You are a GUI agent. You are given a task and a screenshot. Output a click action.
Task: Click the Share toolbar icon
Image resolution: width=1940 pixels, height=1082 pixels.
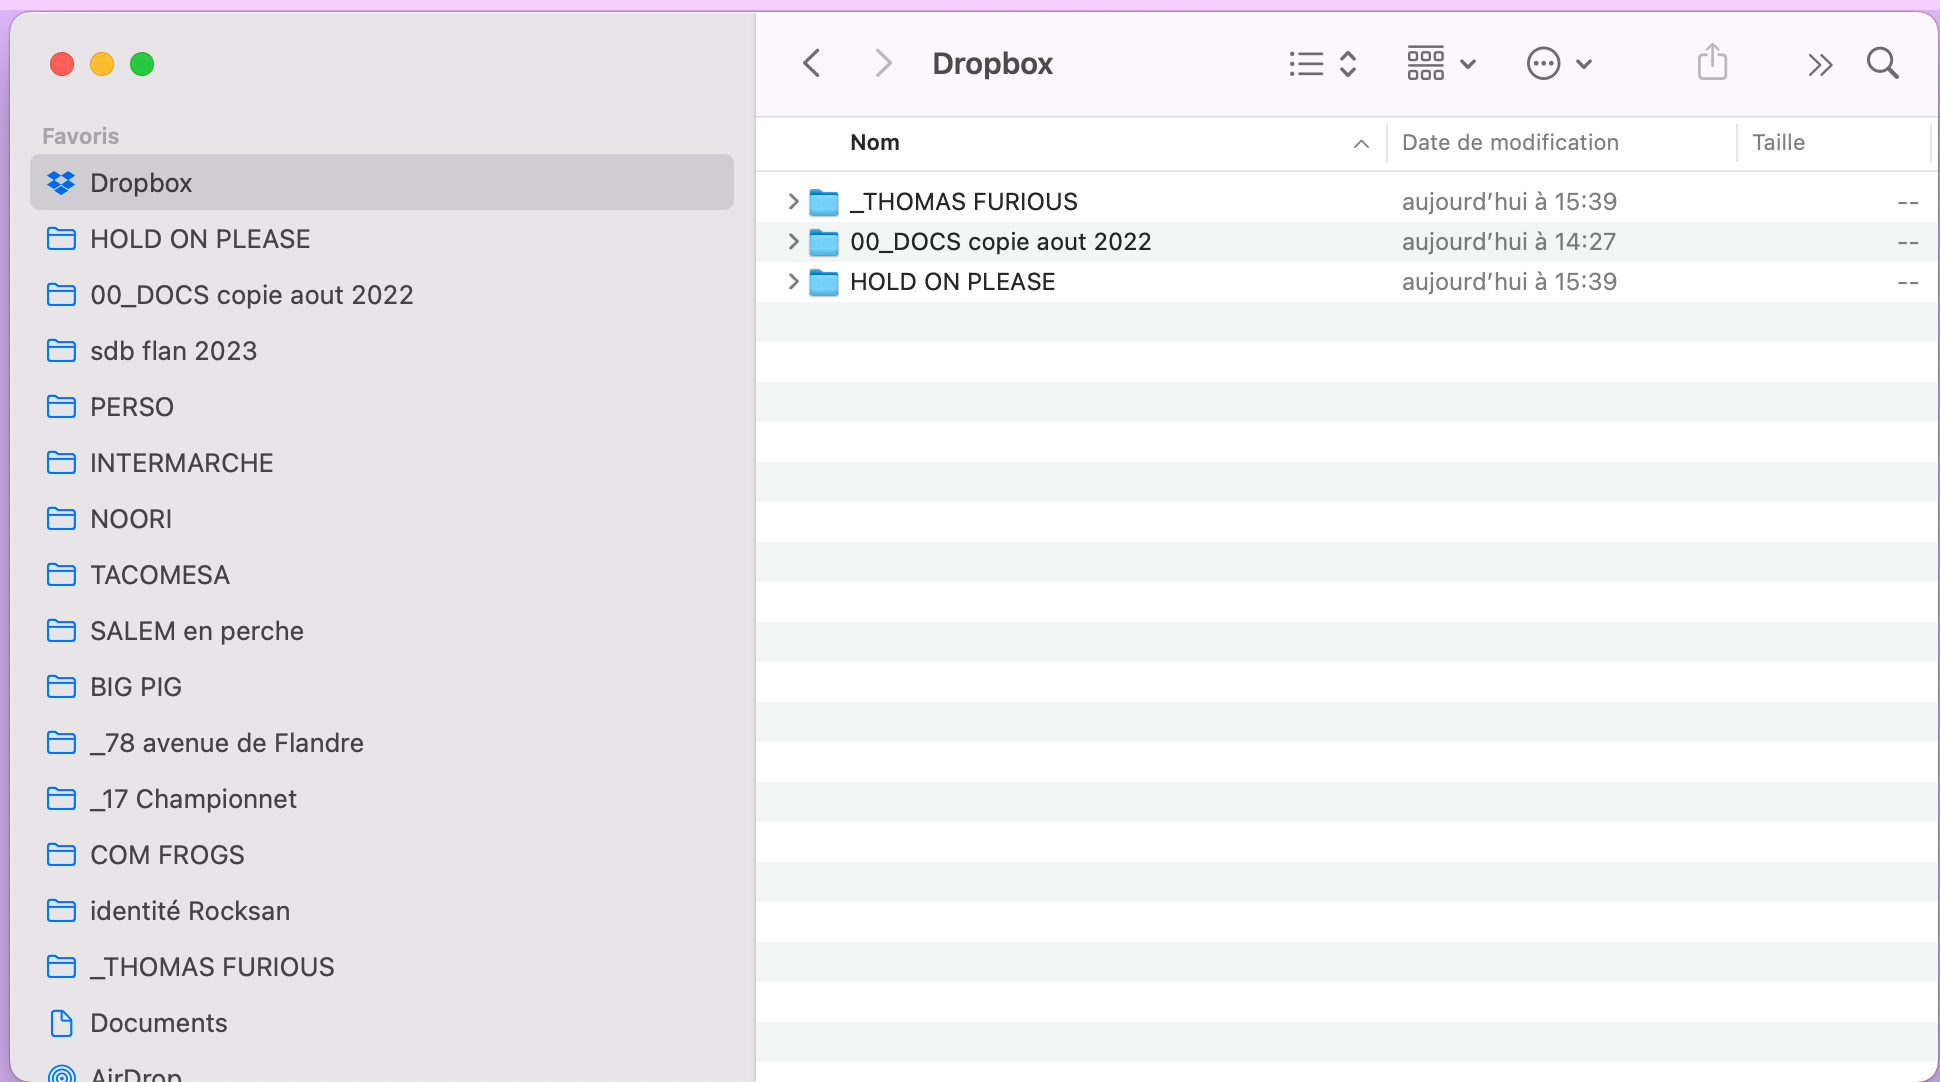tap(1712, 62)
